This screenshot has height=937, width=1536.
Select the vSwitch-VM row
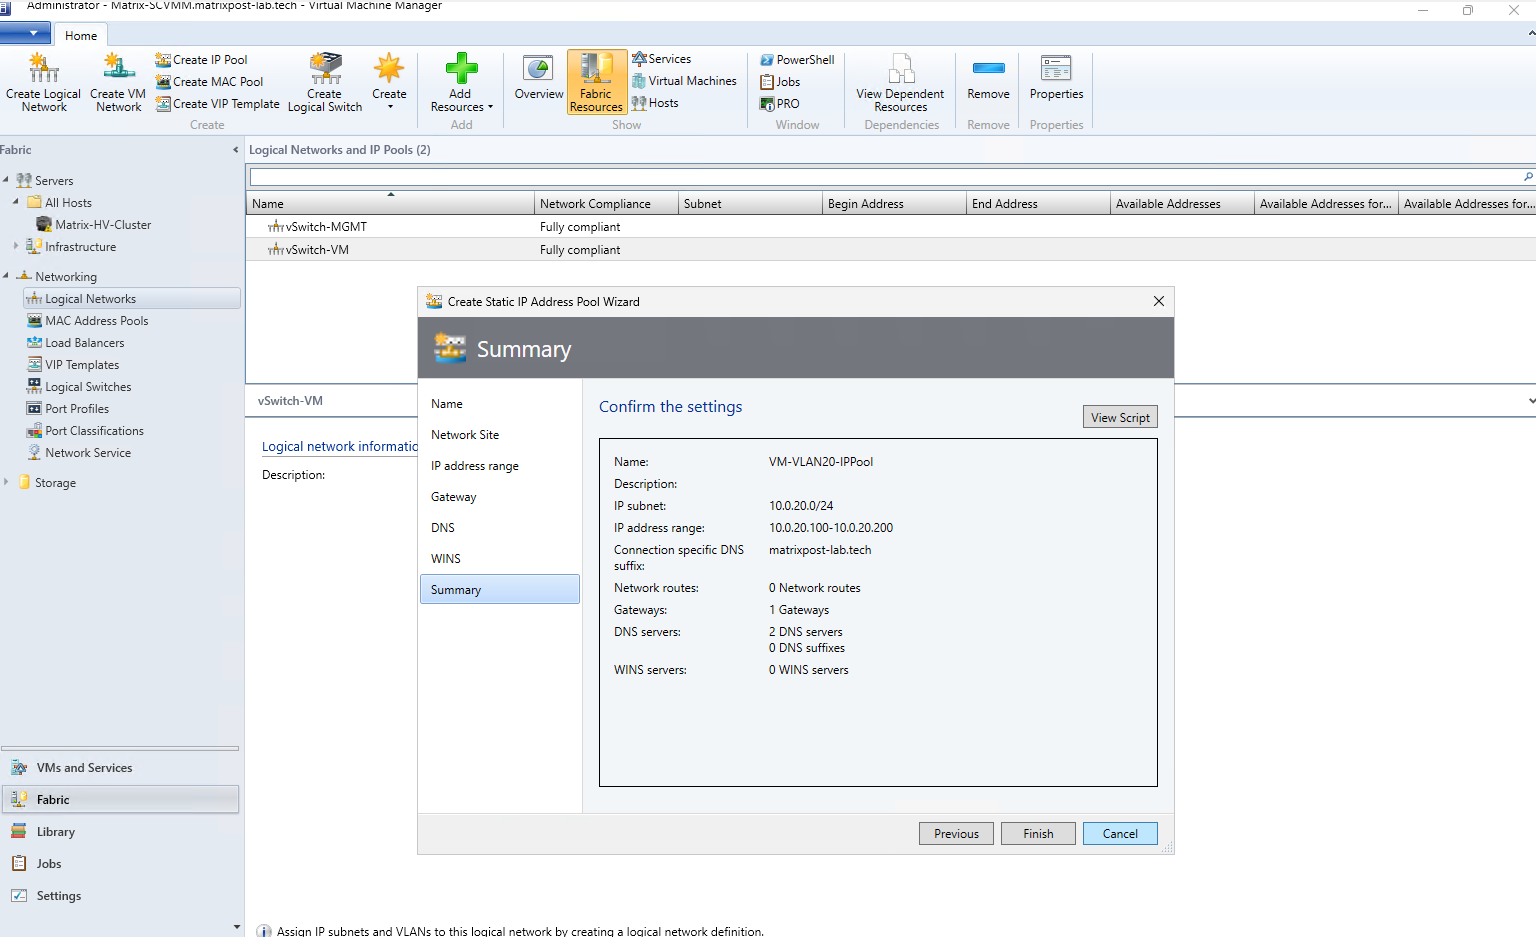[891, 250]
